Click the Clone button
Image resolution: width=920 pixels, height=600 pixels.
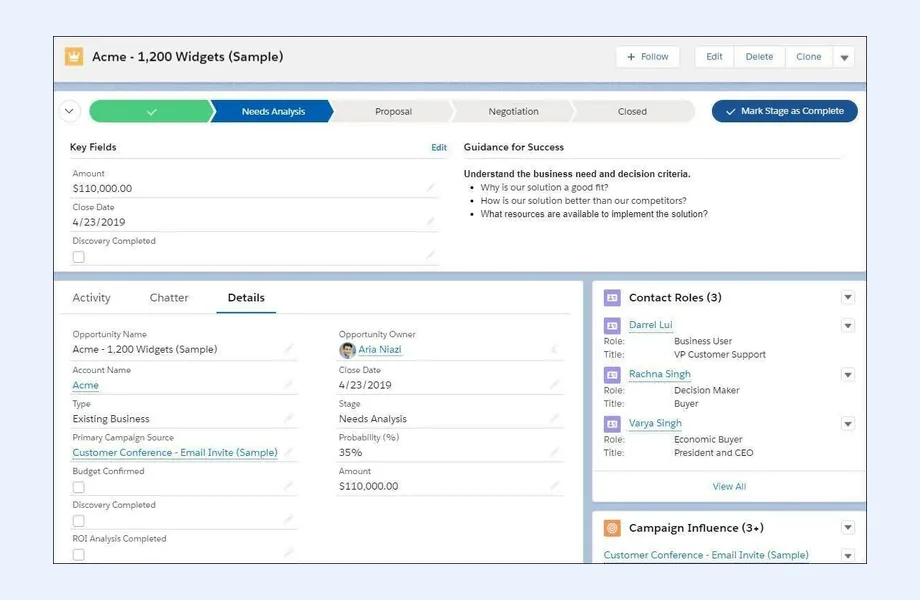pos(809,57)
